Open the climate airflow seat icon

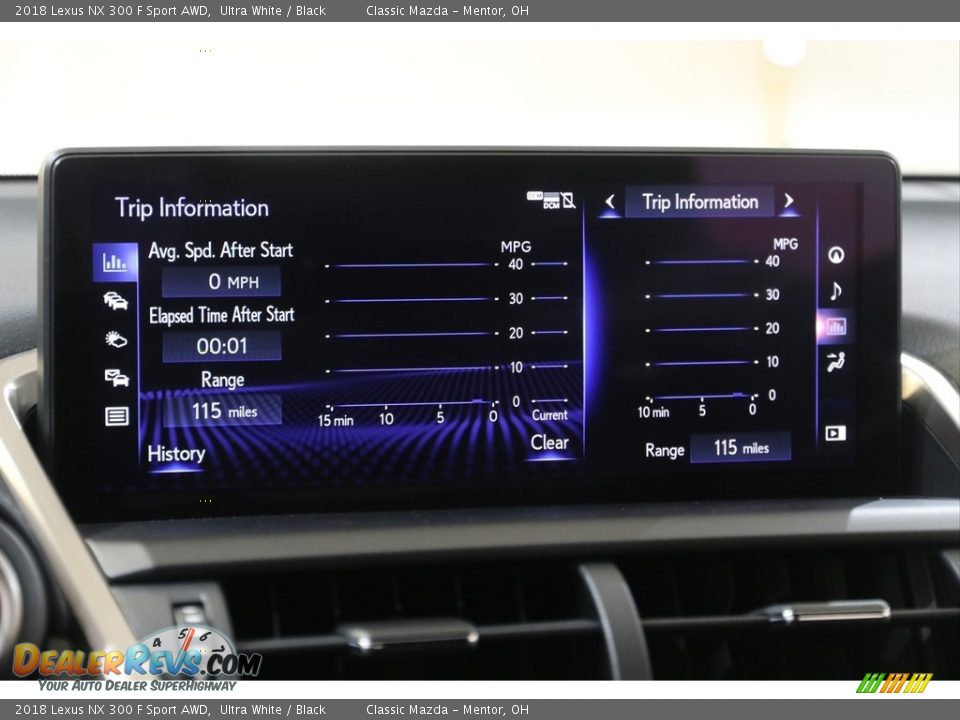tap(836, 362)
